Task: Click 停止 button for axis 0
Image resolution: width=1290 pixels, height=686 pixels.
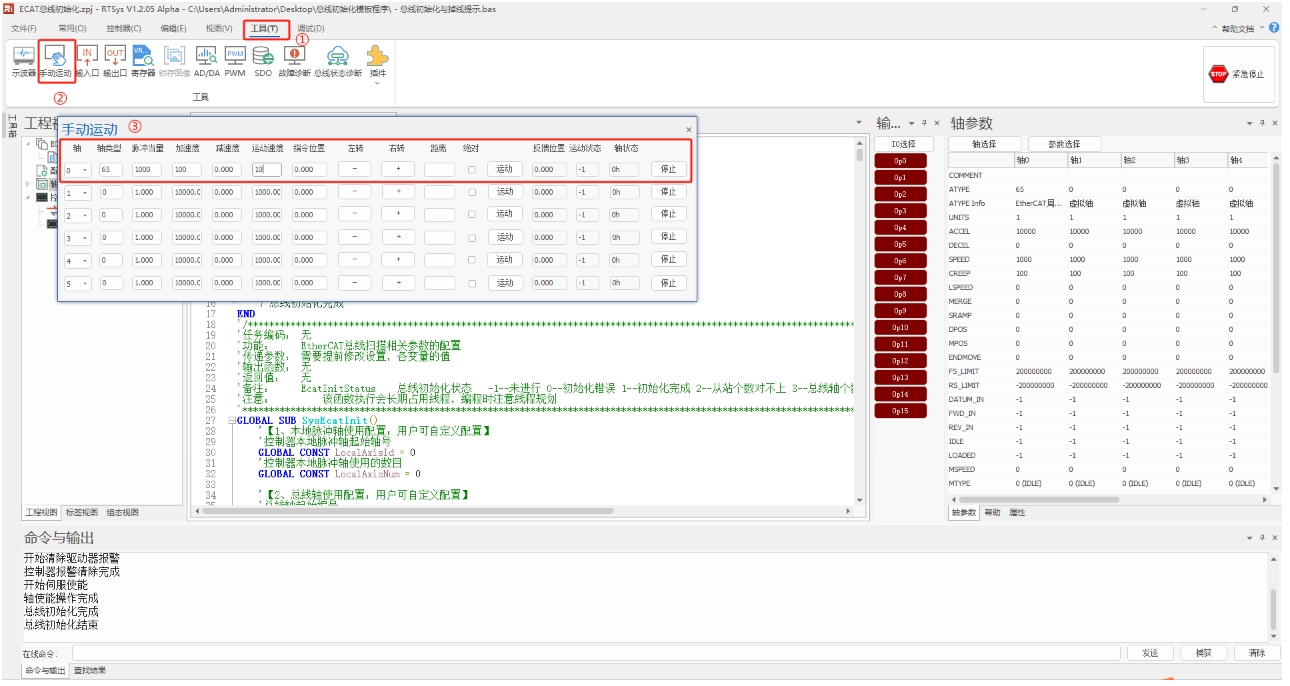Action: click(x=669, y=170)
